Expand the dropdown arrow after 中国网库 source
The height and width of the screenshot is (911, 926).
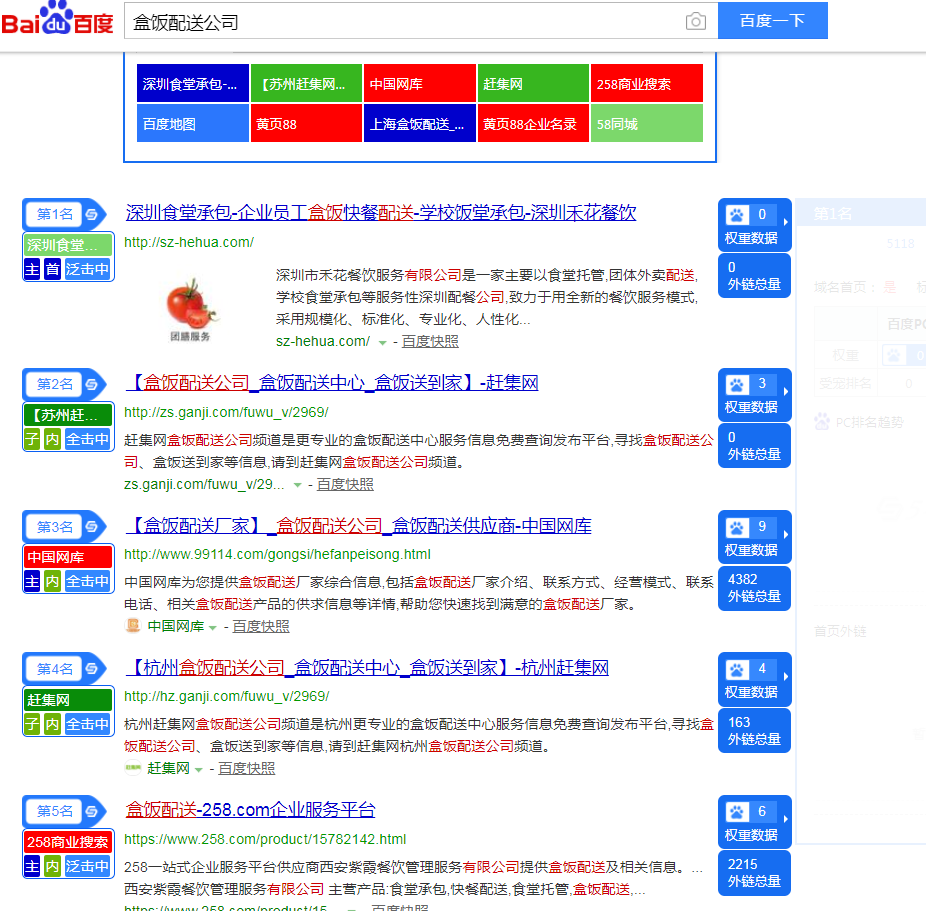[x=213, y=627]
